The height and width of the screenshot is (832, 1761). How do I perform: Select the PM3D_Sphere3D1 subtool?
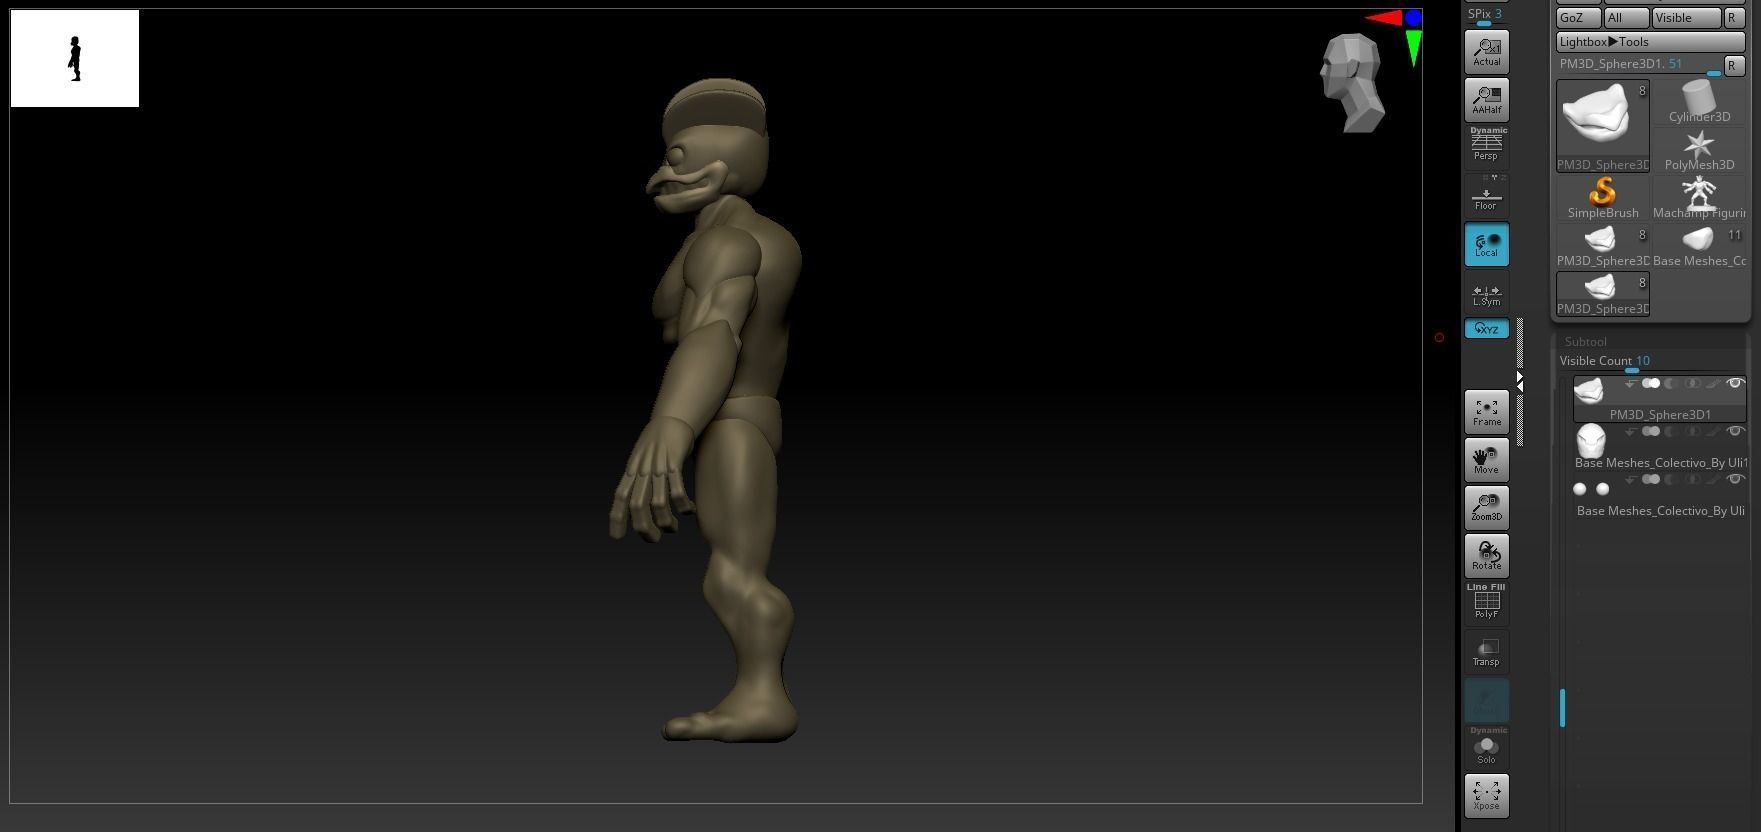(1660, 400)
